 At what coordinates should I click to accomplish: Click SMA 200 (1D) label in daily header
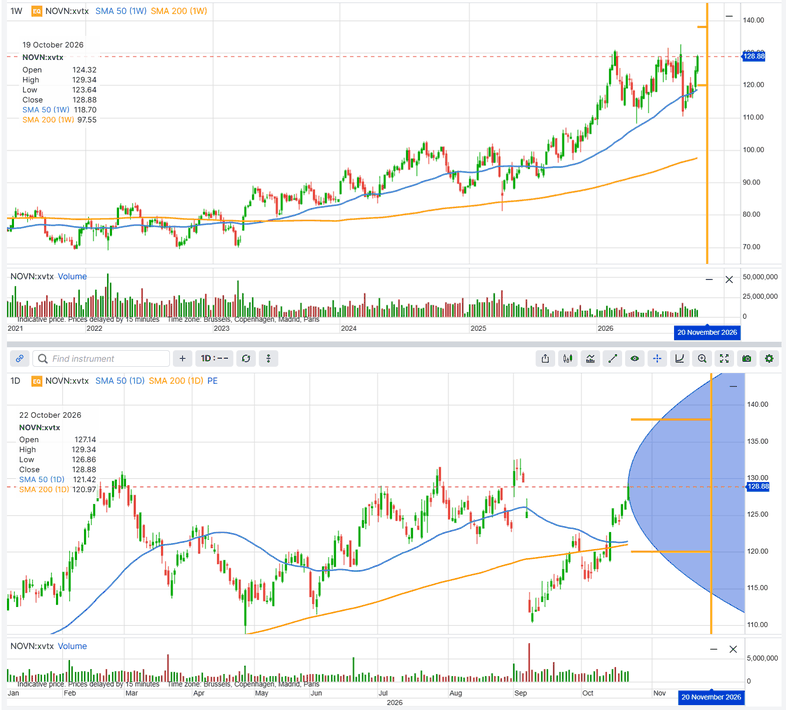[x=176, y=381]
